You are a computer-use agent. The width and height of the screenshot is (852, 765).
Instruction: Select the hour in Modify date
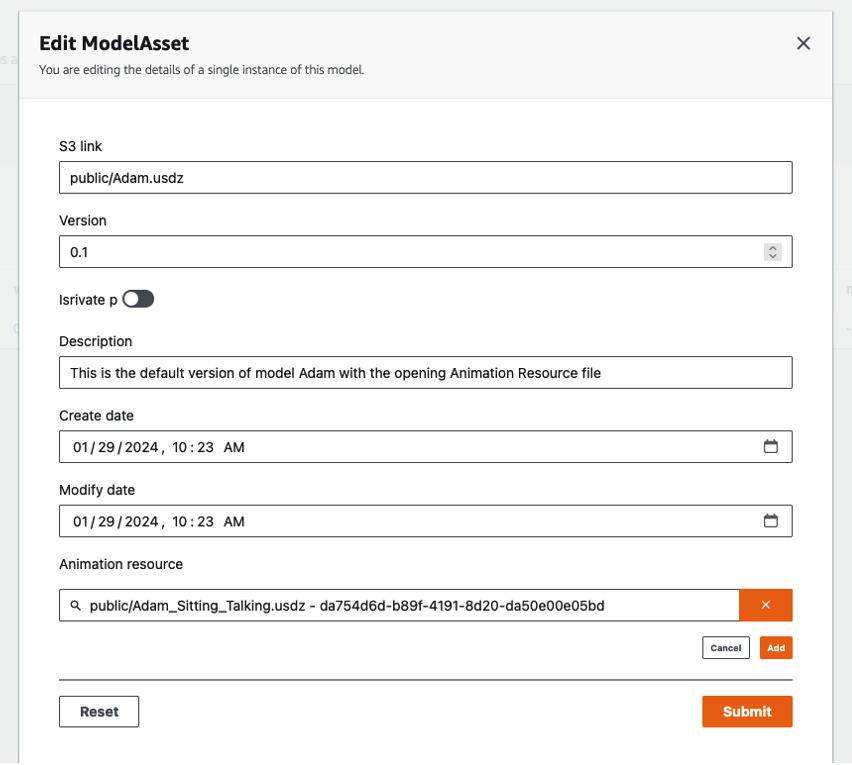[x=181, y=521]
